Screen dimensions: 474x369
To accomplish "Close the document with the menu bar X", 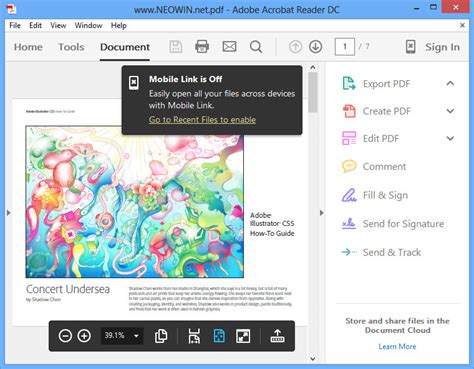I will point(462,25).
